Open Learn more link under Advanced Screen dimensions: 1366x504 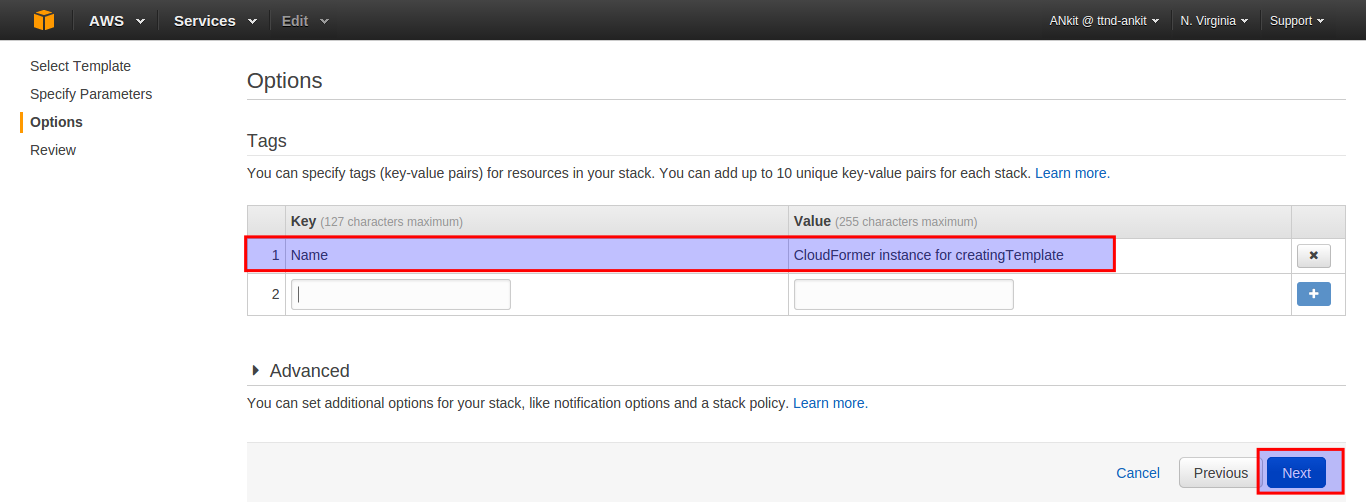point(830,403)
